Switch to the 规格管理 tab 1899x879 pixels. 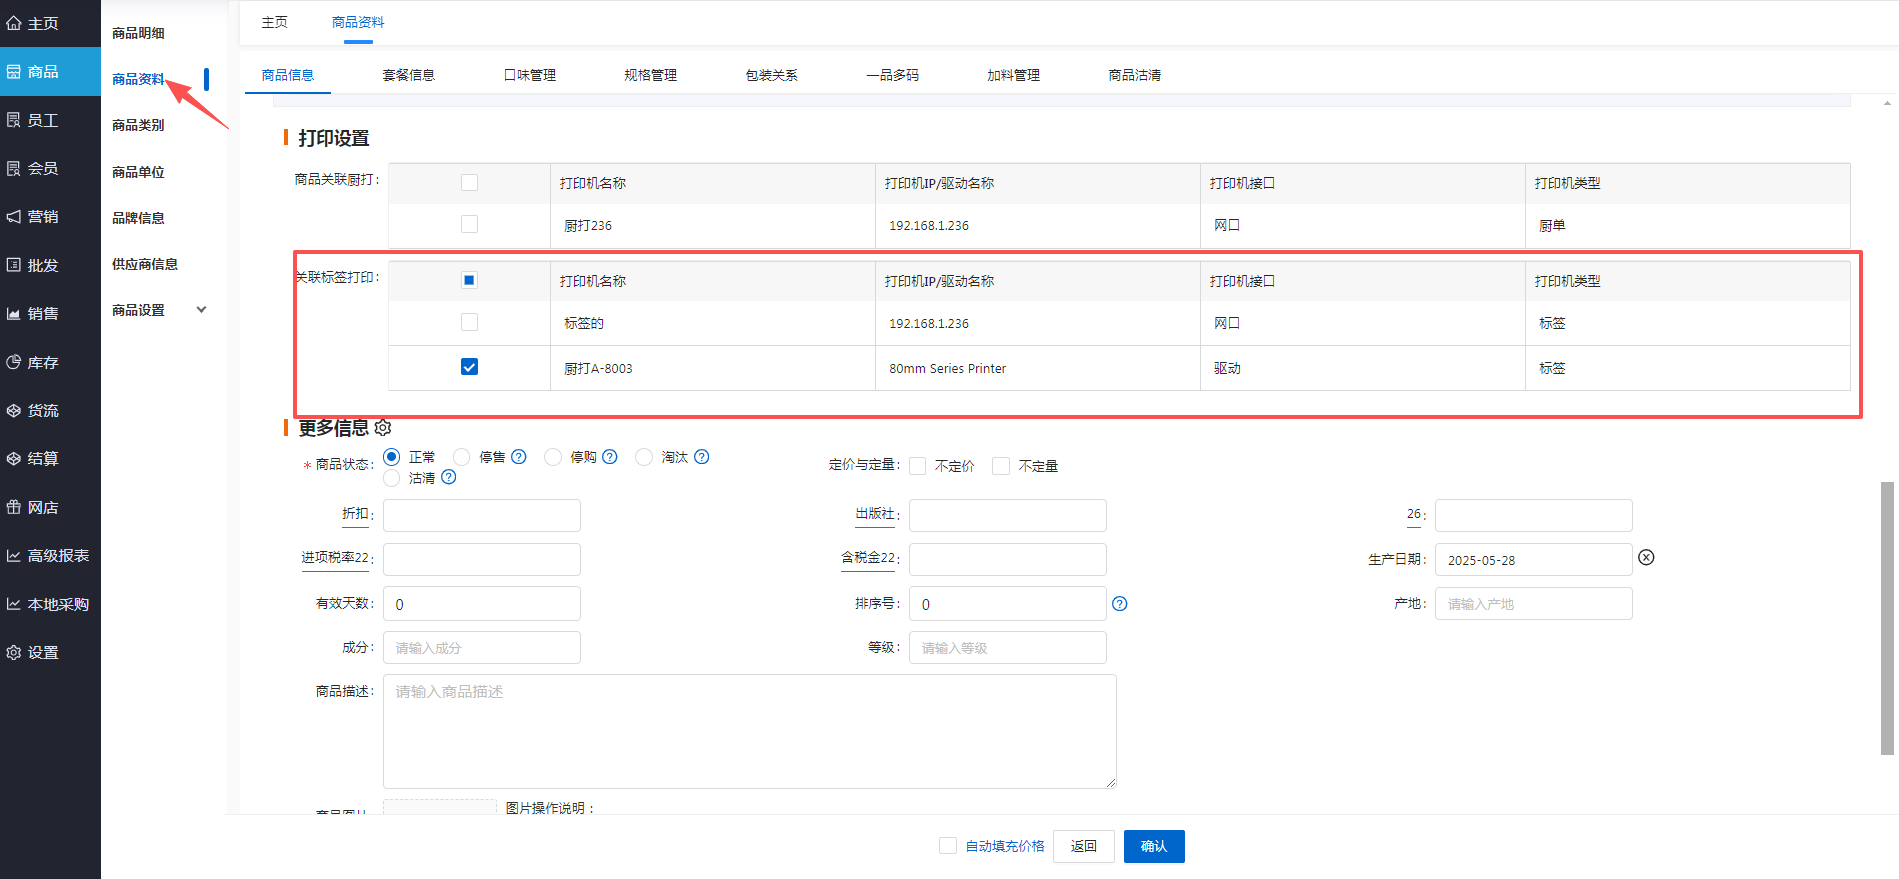click(650, 75)
